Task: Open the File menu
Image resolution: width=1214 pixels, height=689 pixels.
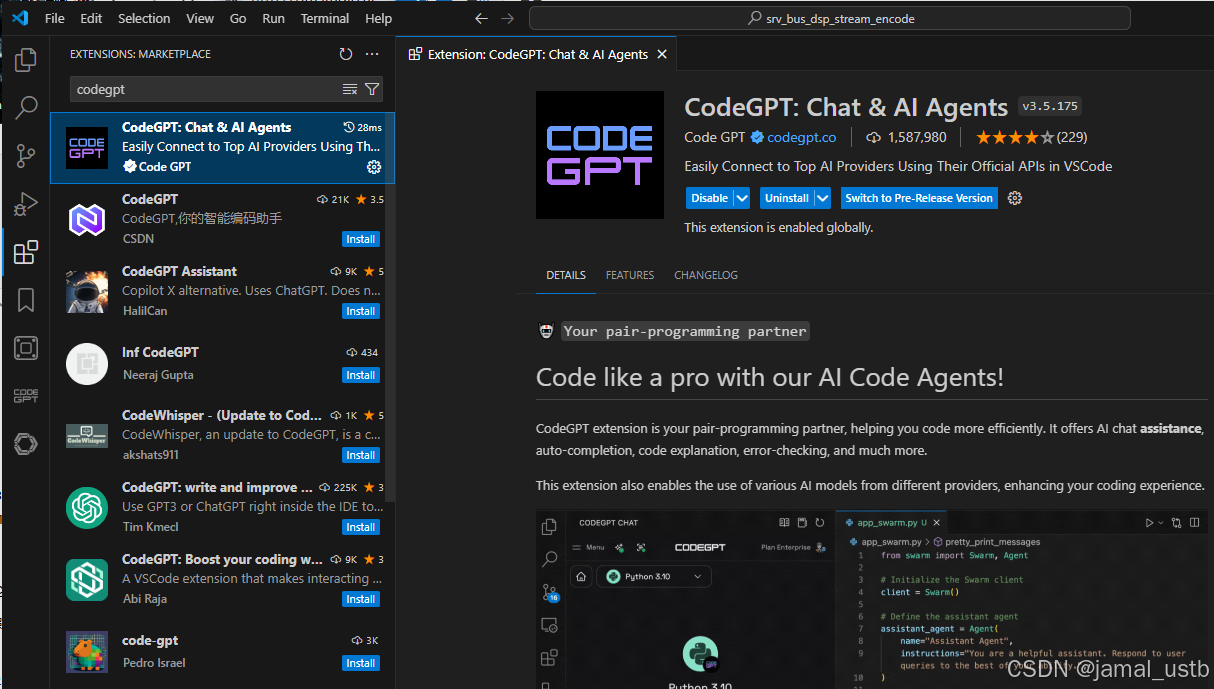Action: (55, 18)
